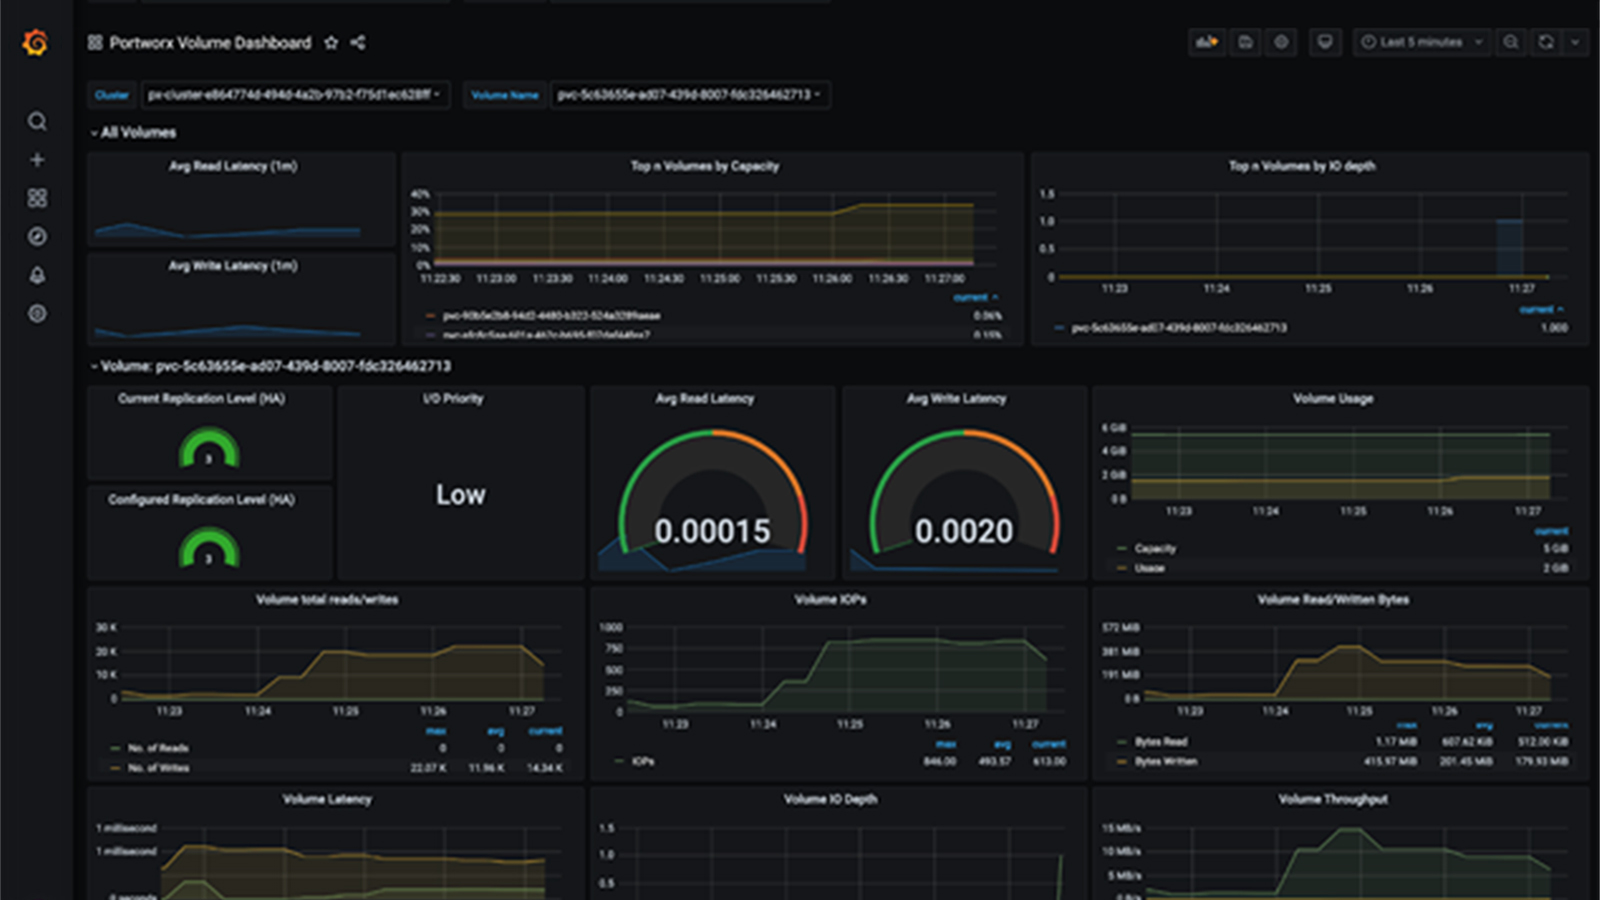The height and width of the screenshot is (900, 1600).
Task: Open the Dashboards grid icon in sidebar
Action: point(37,198)
